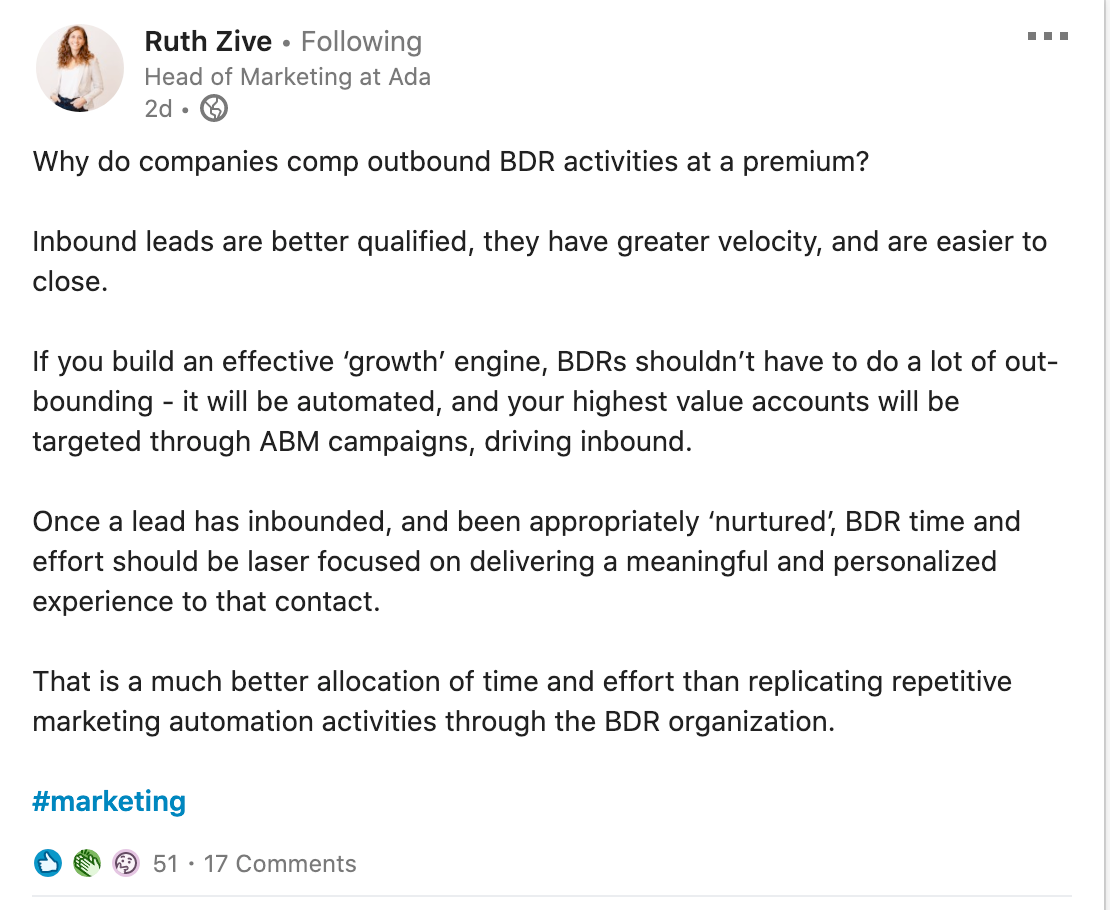Image resolution: width=1110 pixels, height=910 pixels.
Task: Click the purple curious face reaction icon
Action: [126, 863]
